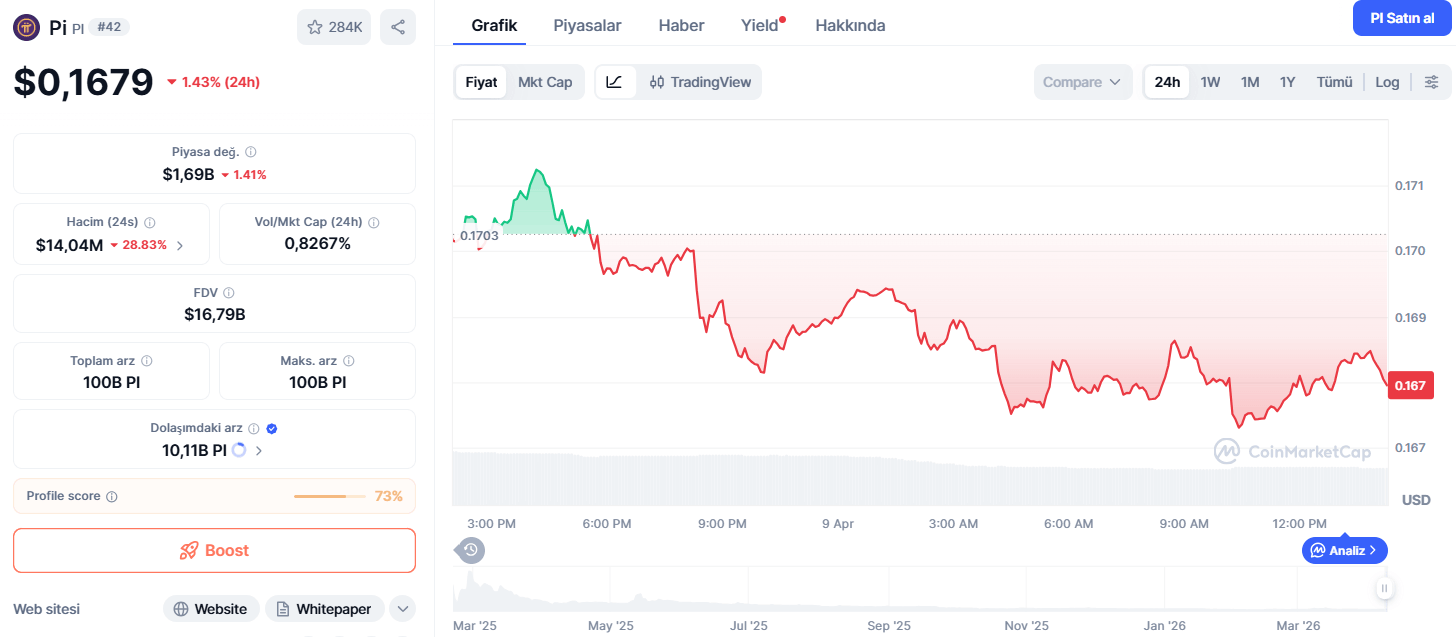1456x637 pixels.
Task: Expand circulating supply details chevron
Action: (x=259, y=451)
